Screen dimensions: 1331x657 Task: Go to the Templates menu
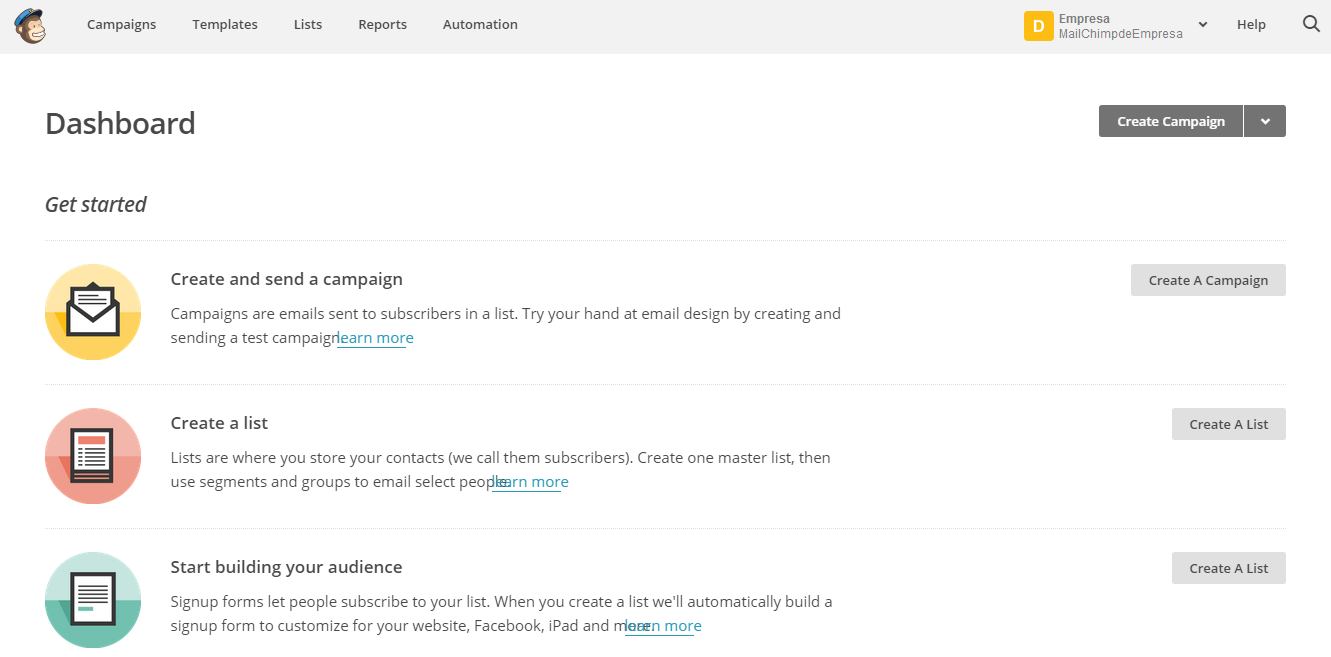(225, 24)
